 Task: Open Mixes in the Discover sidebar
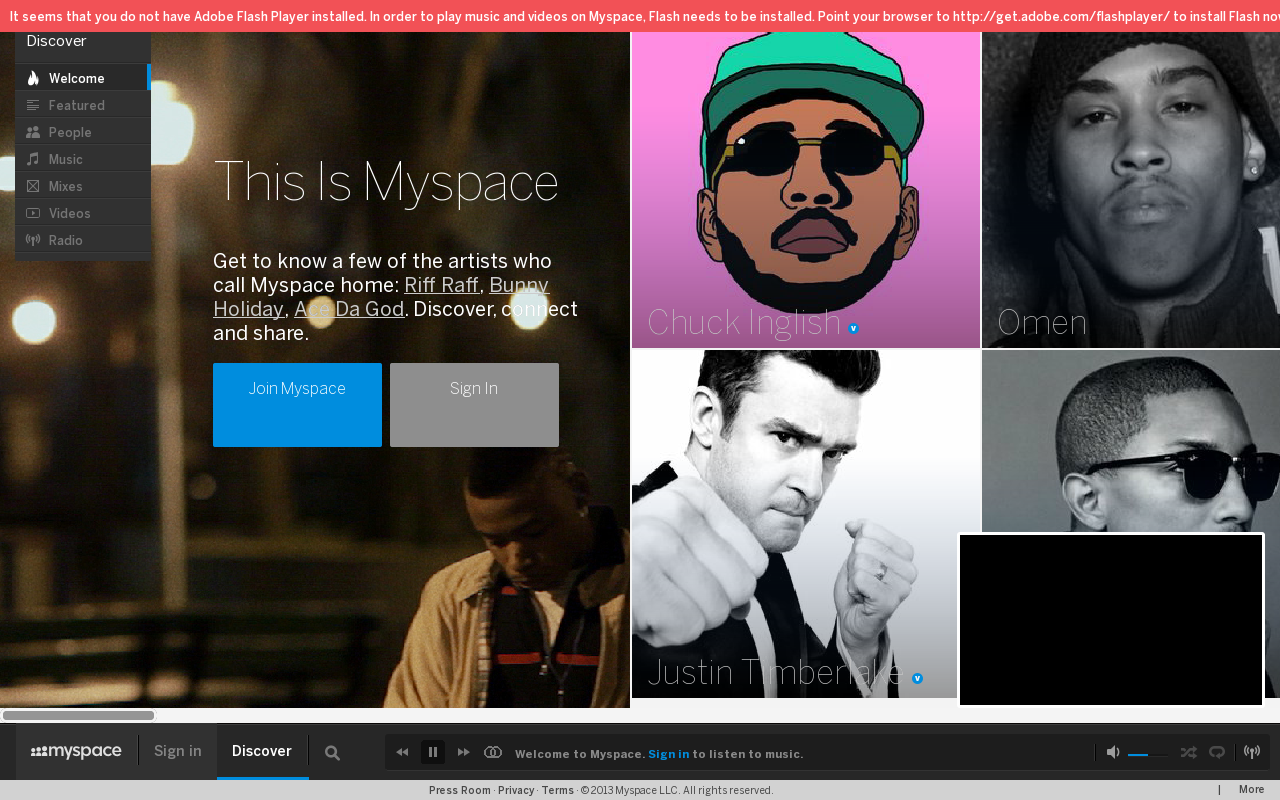83,186
